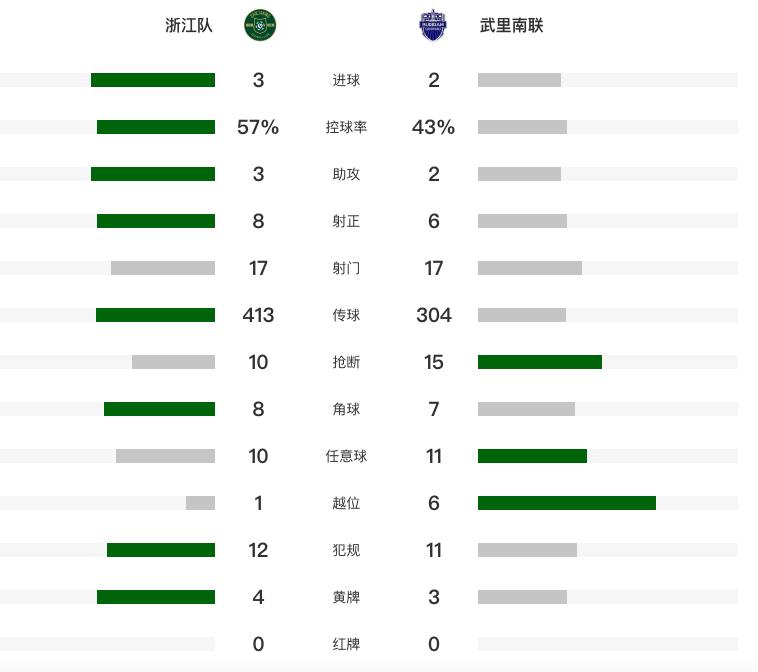The width and height of the screenshot is (758, 672).
Task: Click Zhejiang's green 进球 bar
Action: (153, 80)
